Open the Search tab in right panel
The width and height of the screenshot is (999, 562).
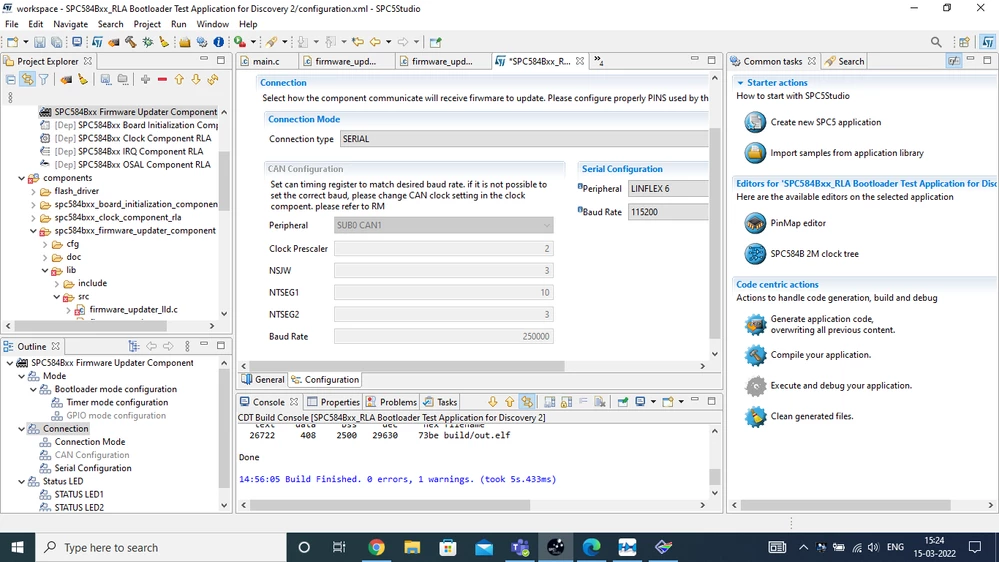tap(844, 61)
